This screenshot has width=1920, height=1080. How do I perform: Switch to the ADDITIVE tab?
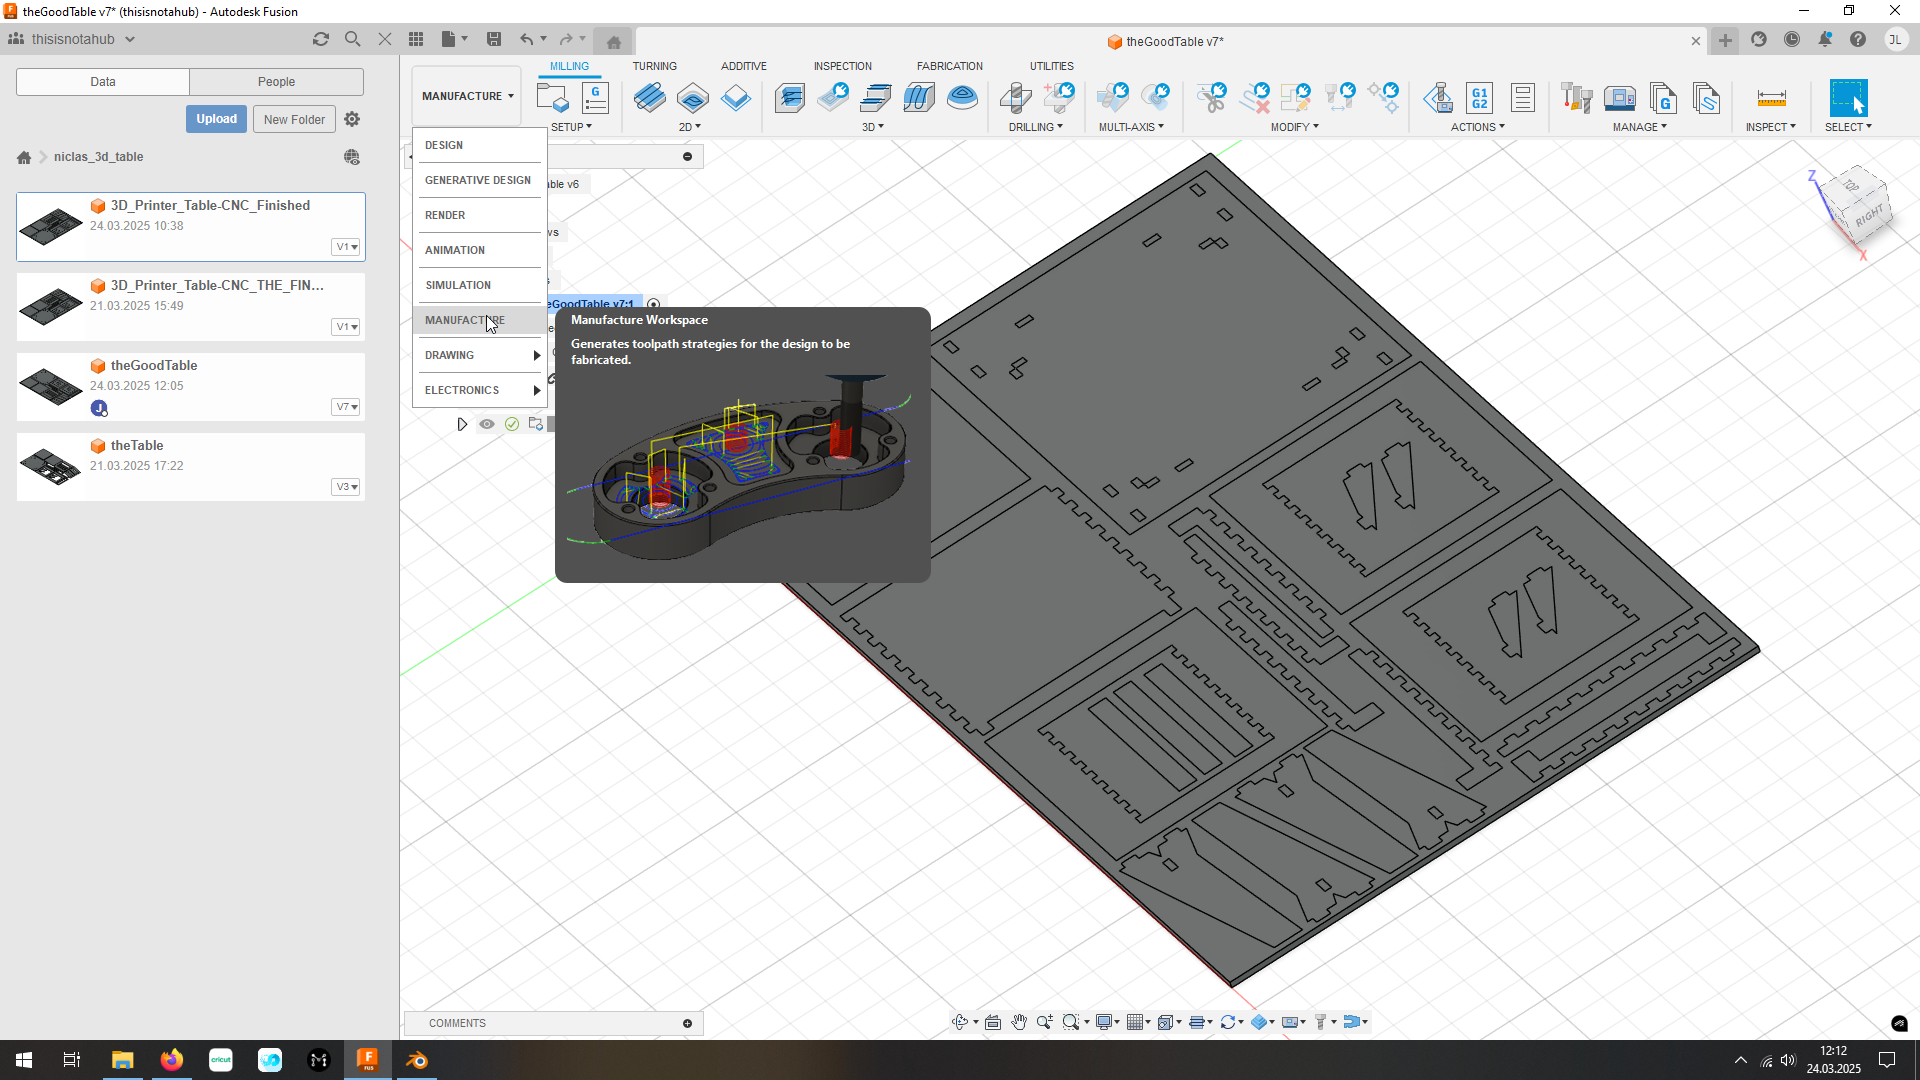point(744,66)
